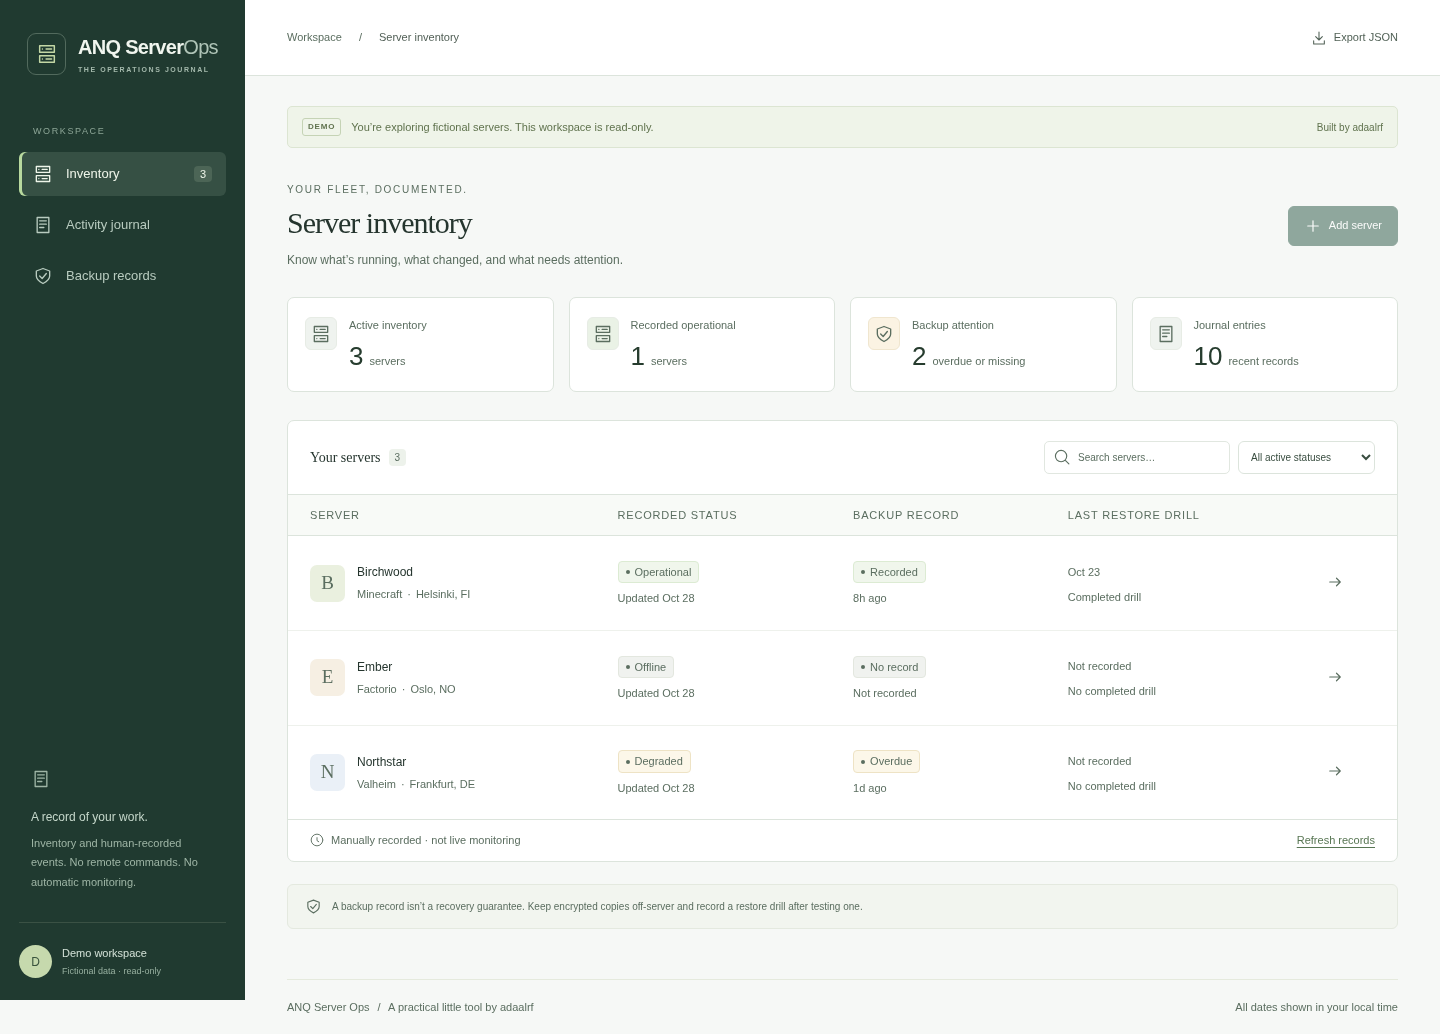Click the shield icon in backup notice
1440x1034 pixels.
313,906
